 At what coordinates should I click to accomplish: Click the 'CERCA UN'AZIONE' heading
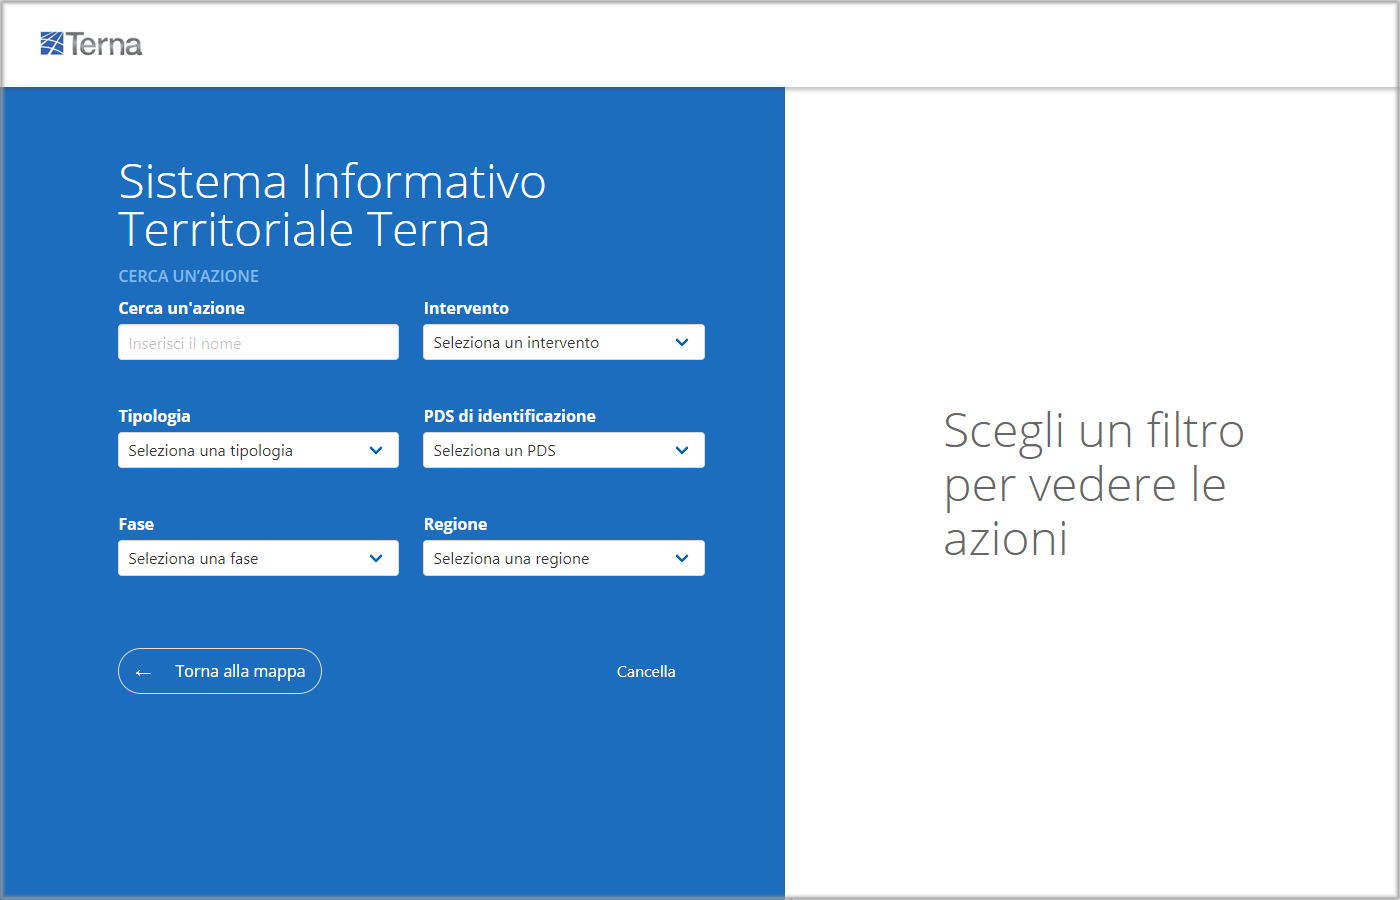pyautogui.click(x=189, y=276)
